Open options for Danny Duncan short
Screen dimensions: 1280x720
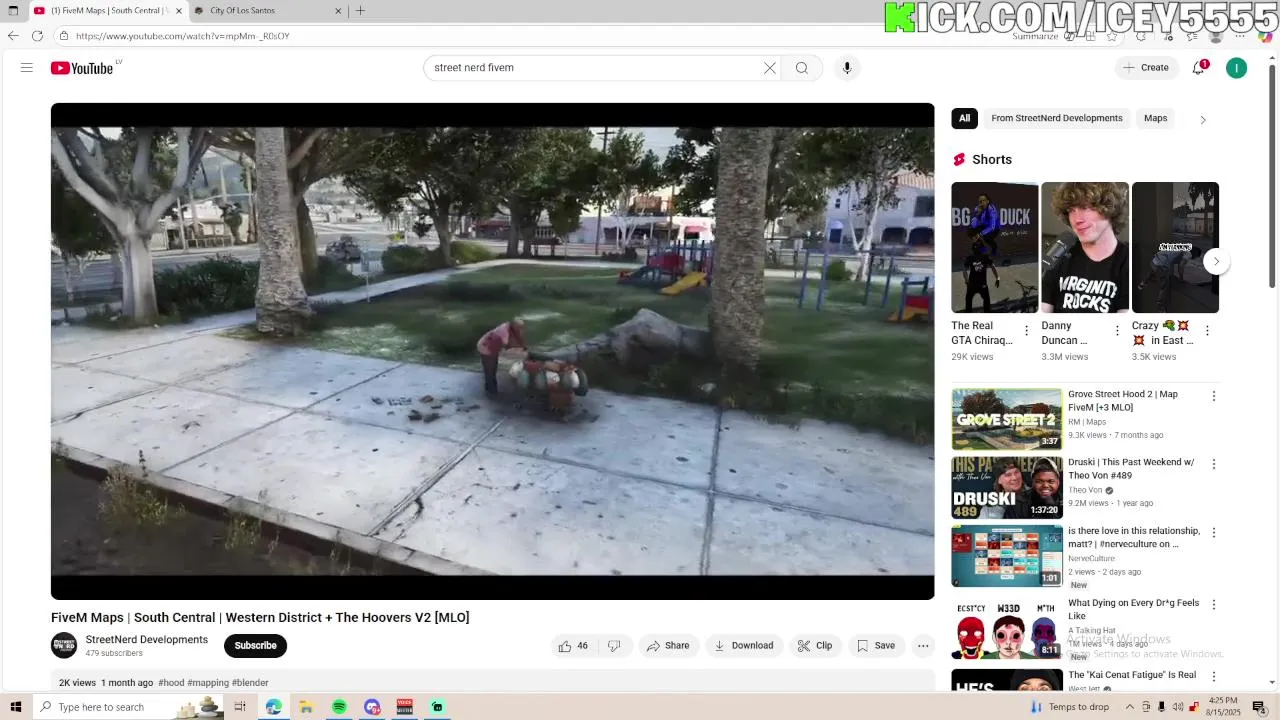1117,331
